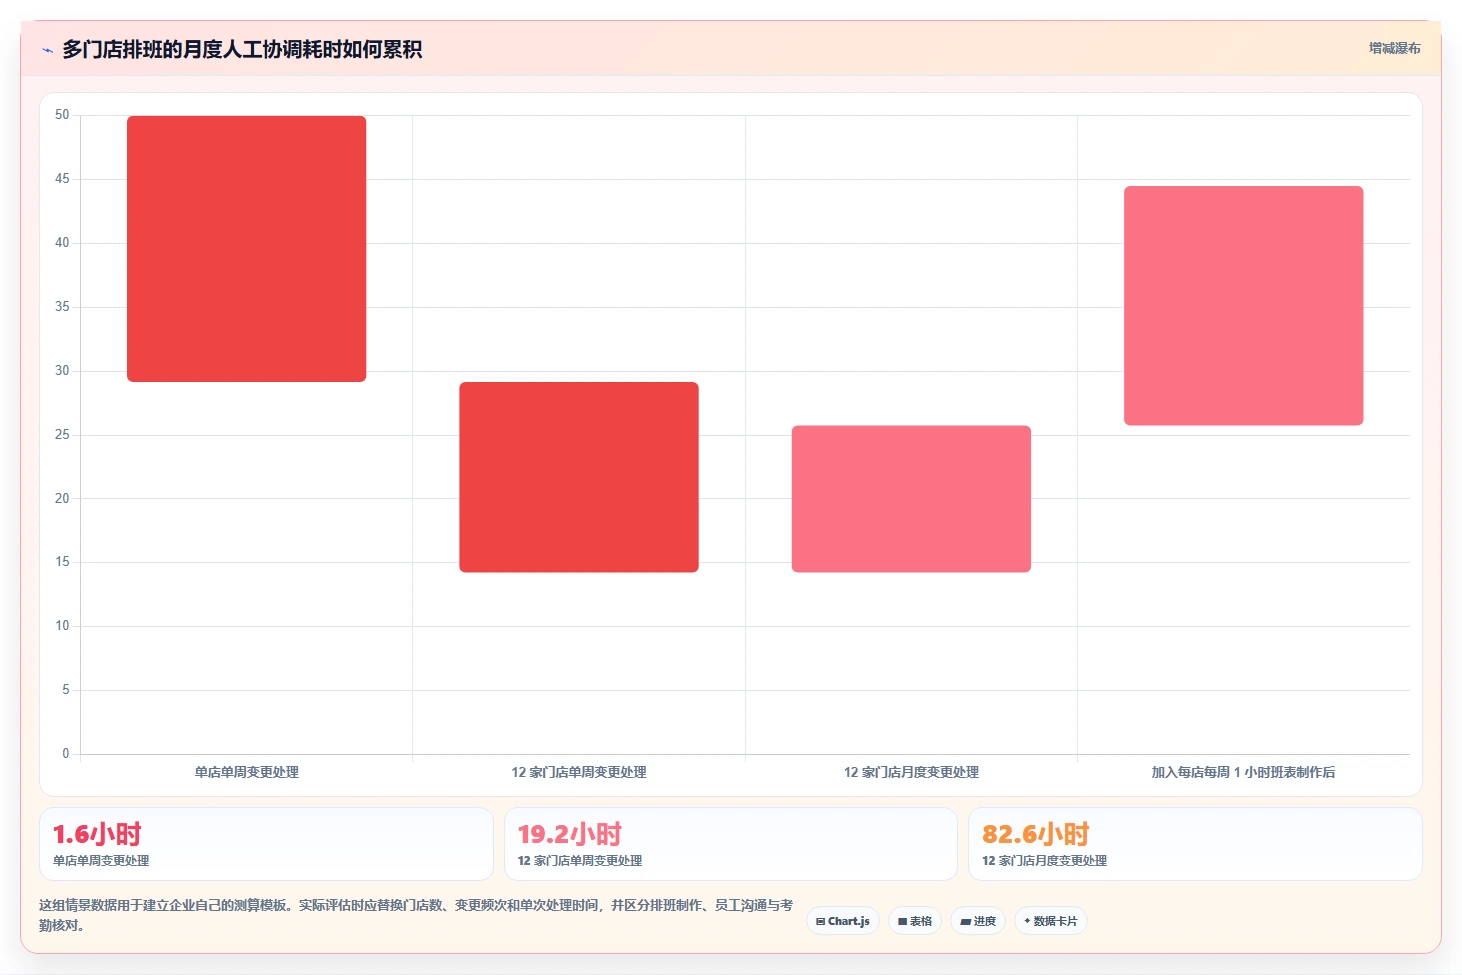
Task: Click the 12 家门店月度变更处理 waterfall bar
Action: (911, 499)
